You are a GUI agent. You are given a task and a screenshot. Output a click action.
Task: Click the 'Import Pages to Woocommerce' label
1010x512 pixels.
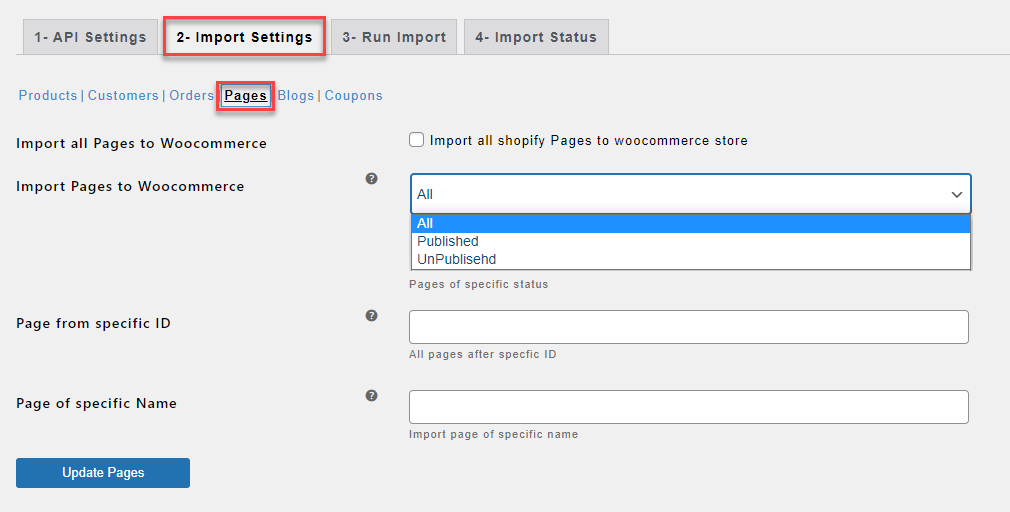130,187
